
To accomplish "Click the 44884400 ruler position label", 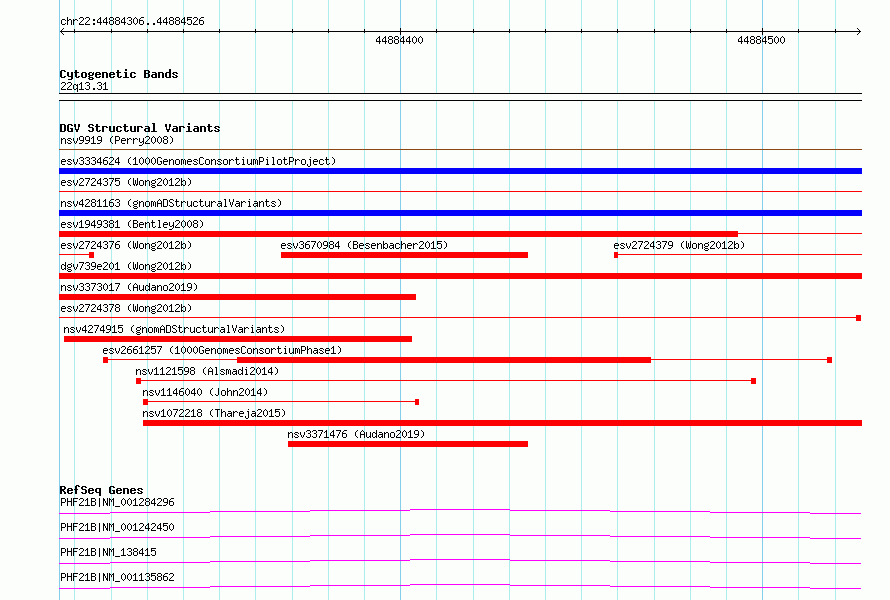I will (x=399, y=40).
